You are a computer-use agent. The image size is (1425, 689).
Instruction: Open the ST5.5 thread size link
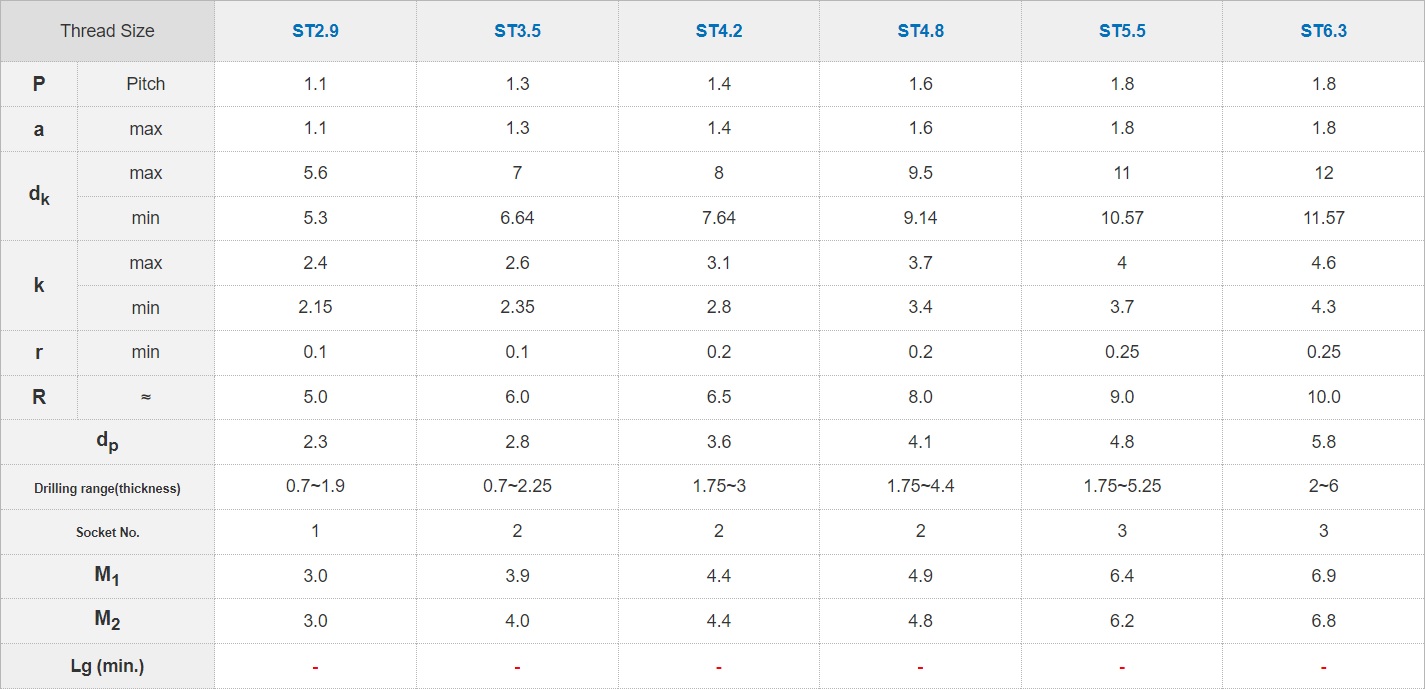click(1122, 31)
